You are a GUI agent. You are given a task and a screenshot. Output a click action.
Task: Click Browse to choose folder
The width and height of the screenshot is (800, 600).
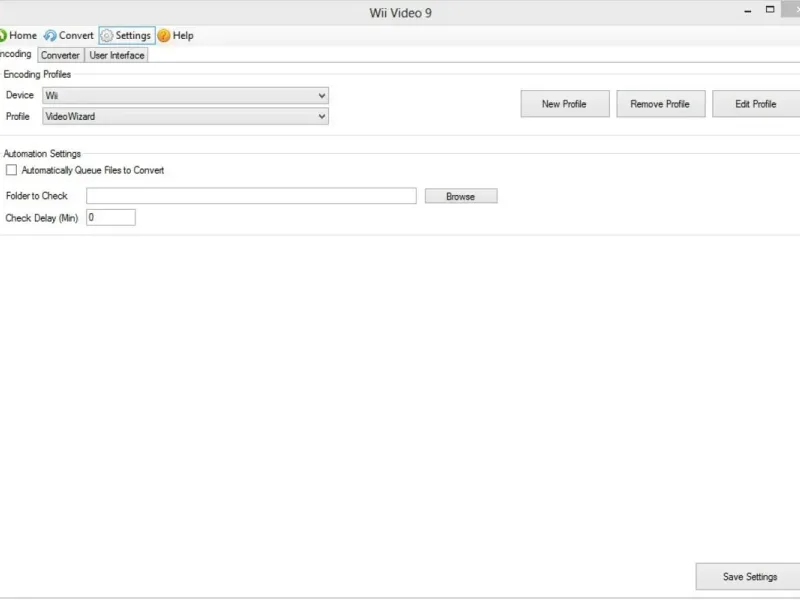[x=461, y=196]
